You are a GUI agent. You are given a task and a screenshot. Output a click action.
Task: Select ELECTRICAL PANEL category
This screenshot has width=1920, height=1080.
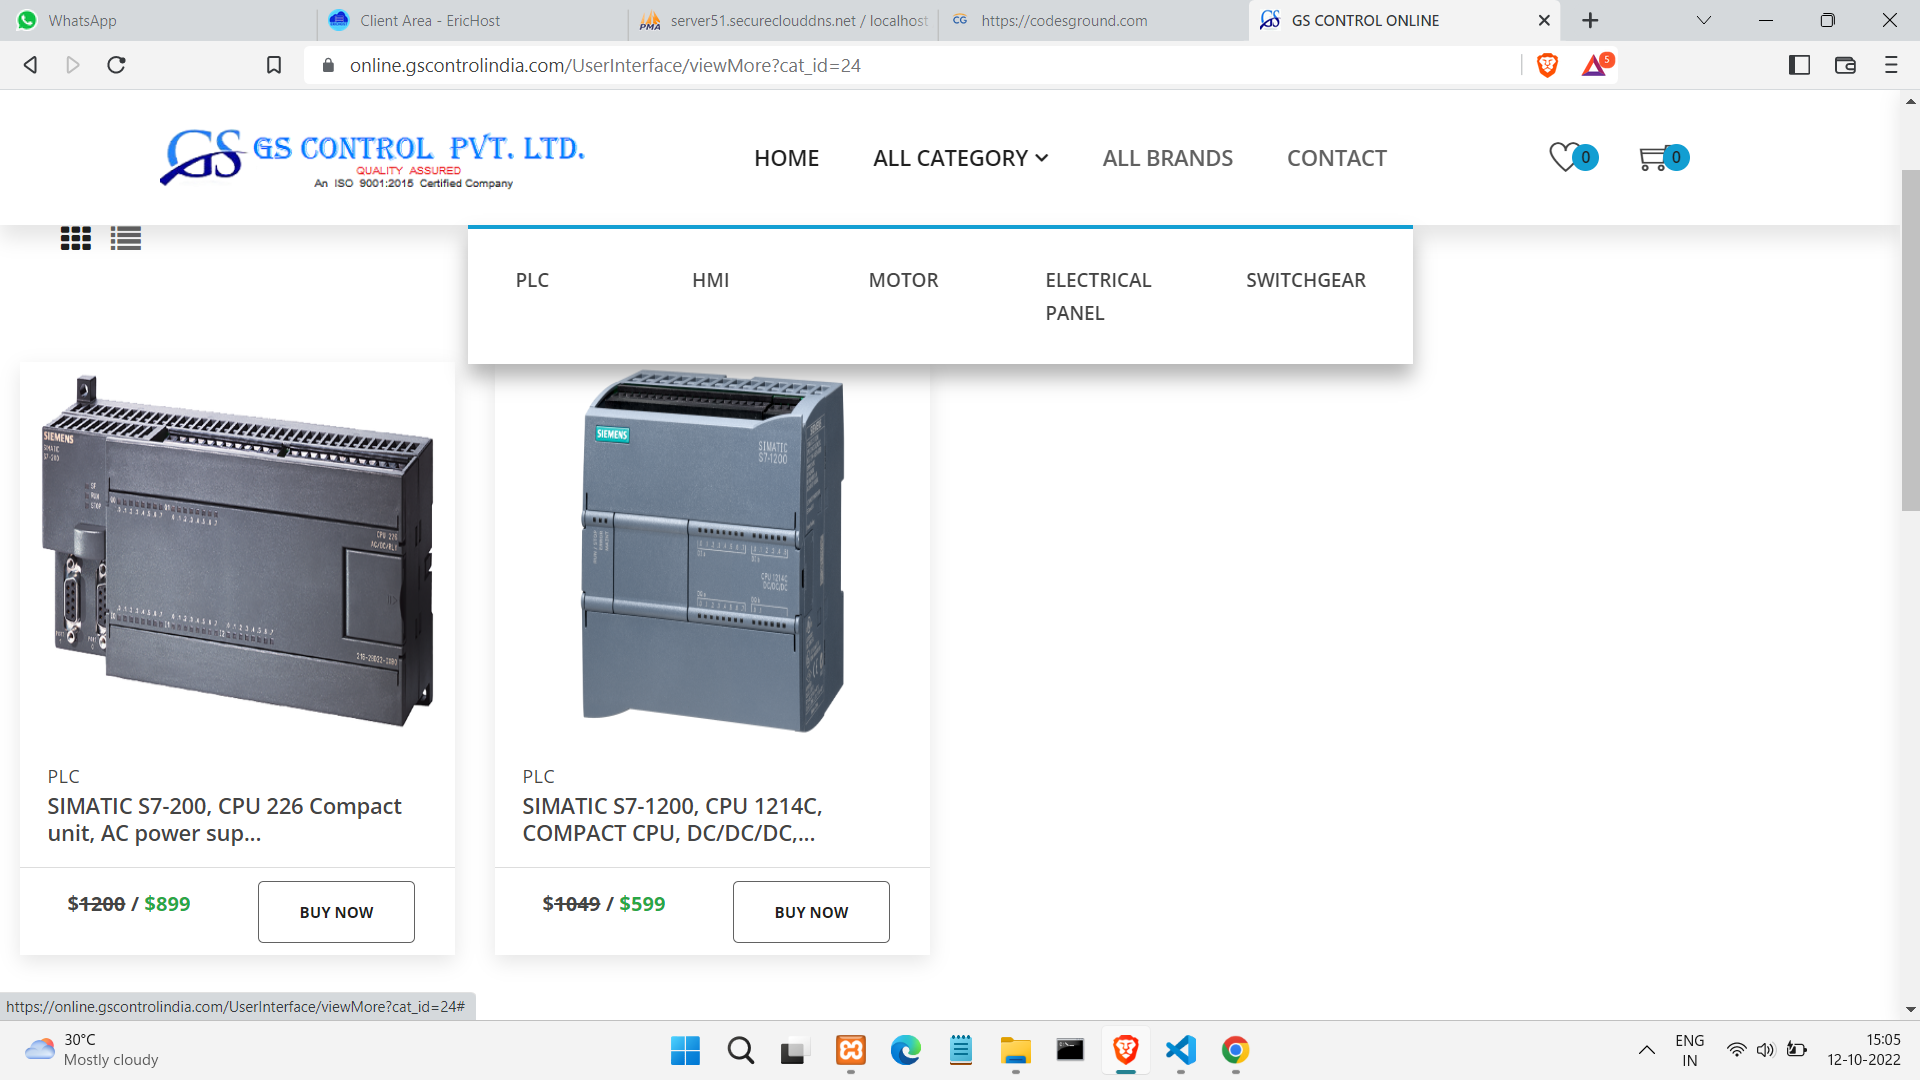(1098, 296)
